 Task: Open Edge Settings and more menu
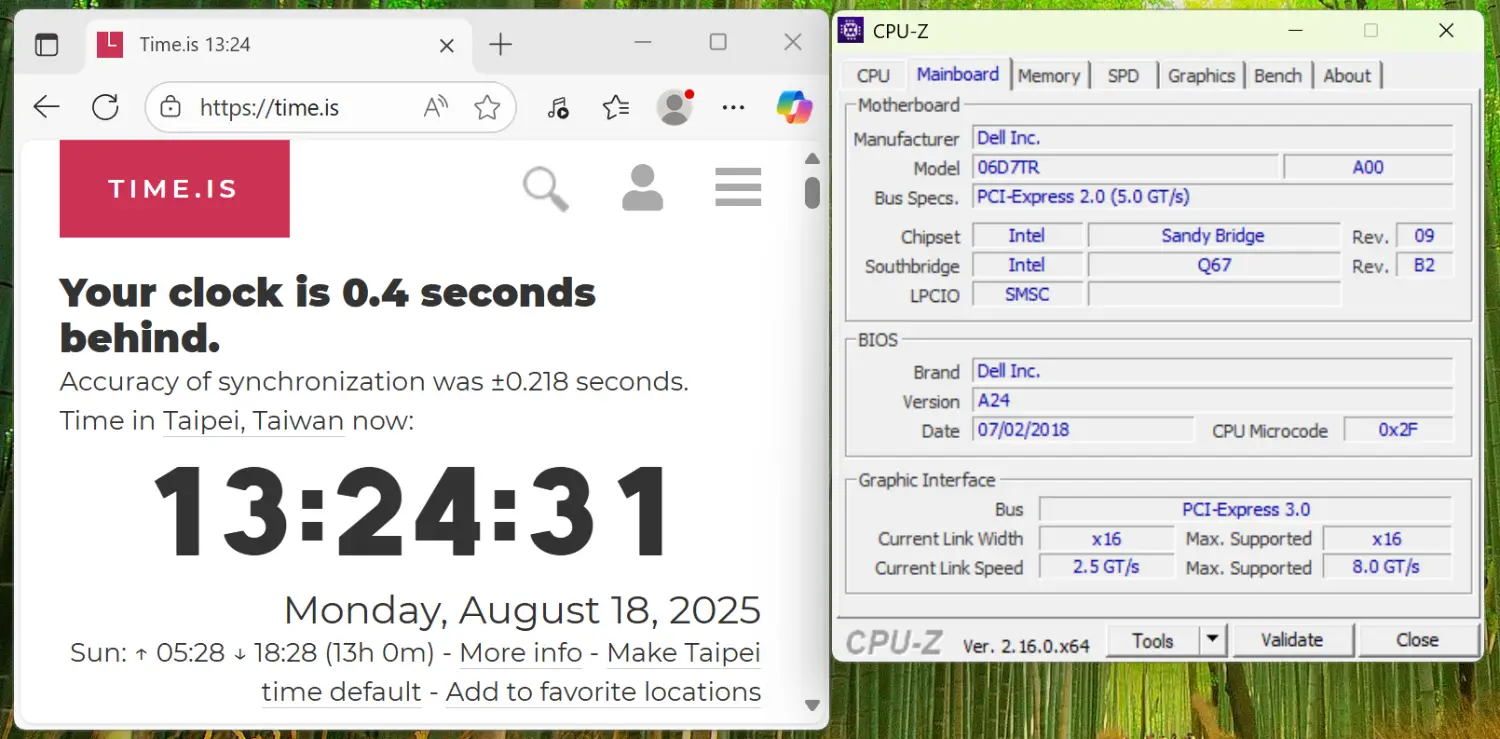pyautogui.click(x=733, y=107)
